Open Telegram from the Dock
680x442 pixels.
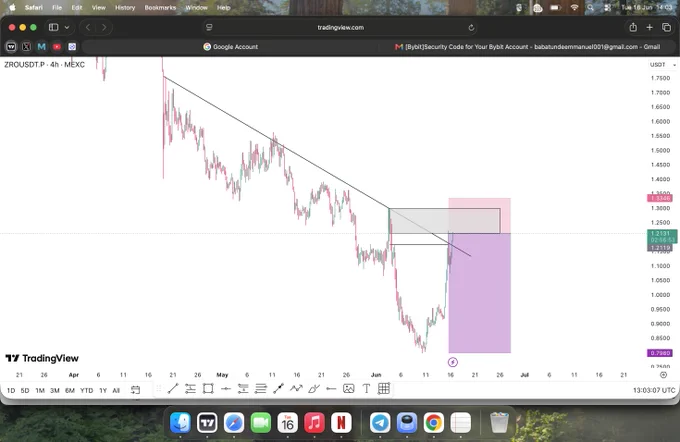click(380, 422)
